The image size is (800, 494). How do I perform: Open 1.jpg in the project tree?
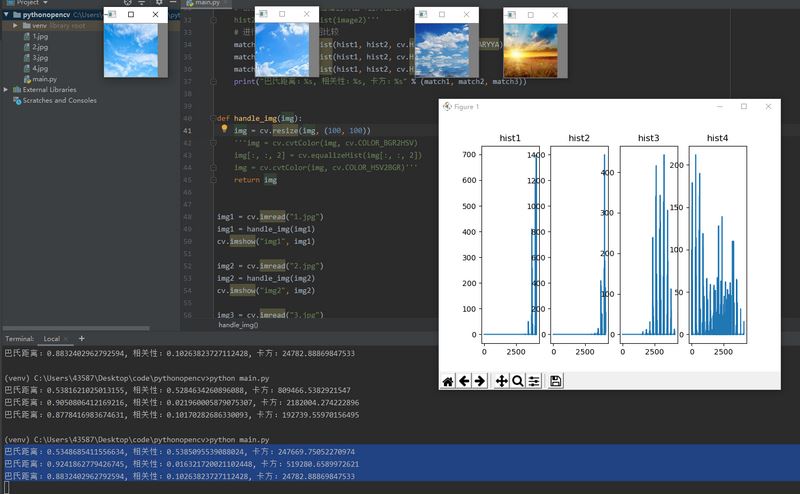(40, 36)
